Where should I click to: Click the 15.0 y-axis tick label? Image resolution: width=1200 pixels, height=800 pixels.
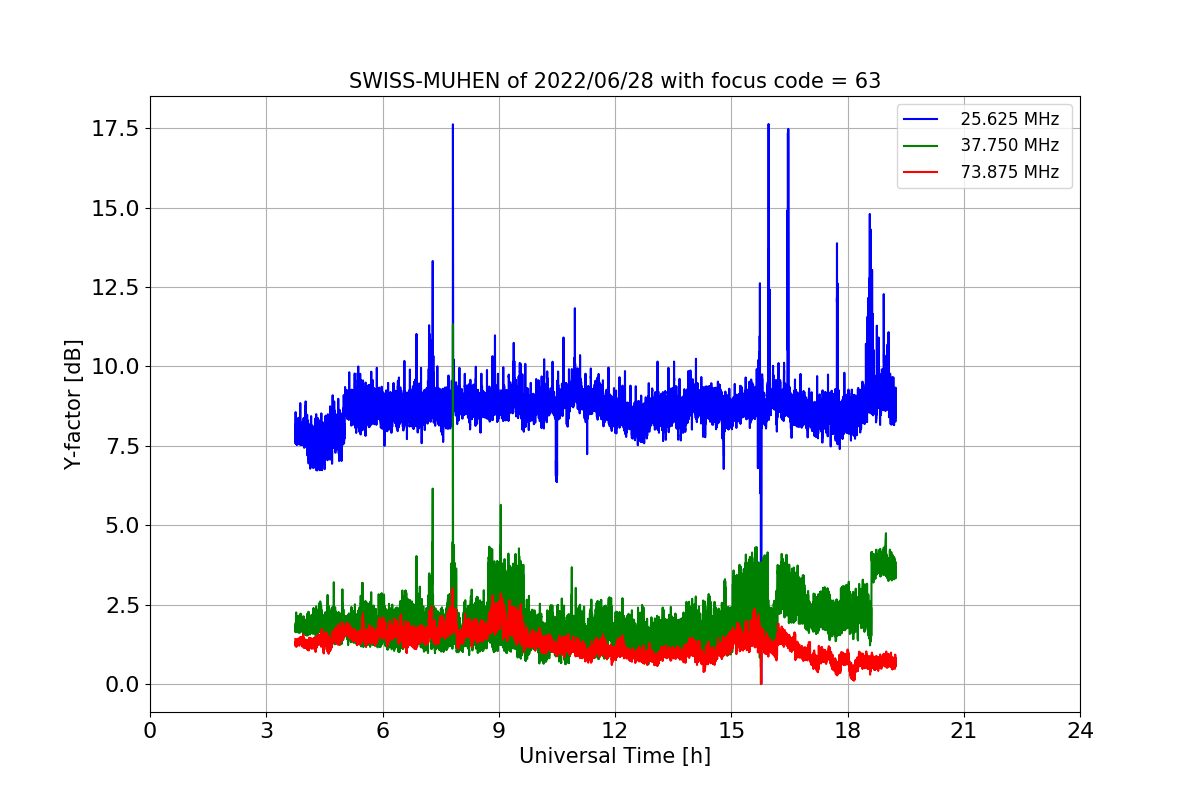pos(116,208)
